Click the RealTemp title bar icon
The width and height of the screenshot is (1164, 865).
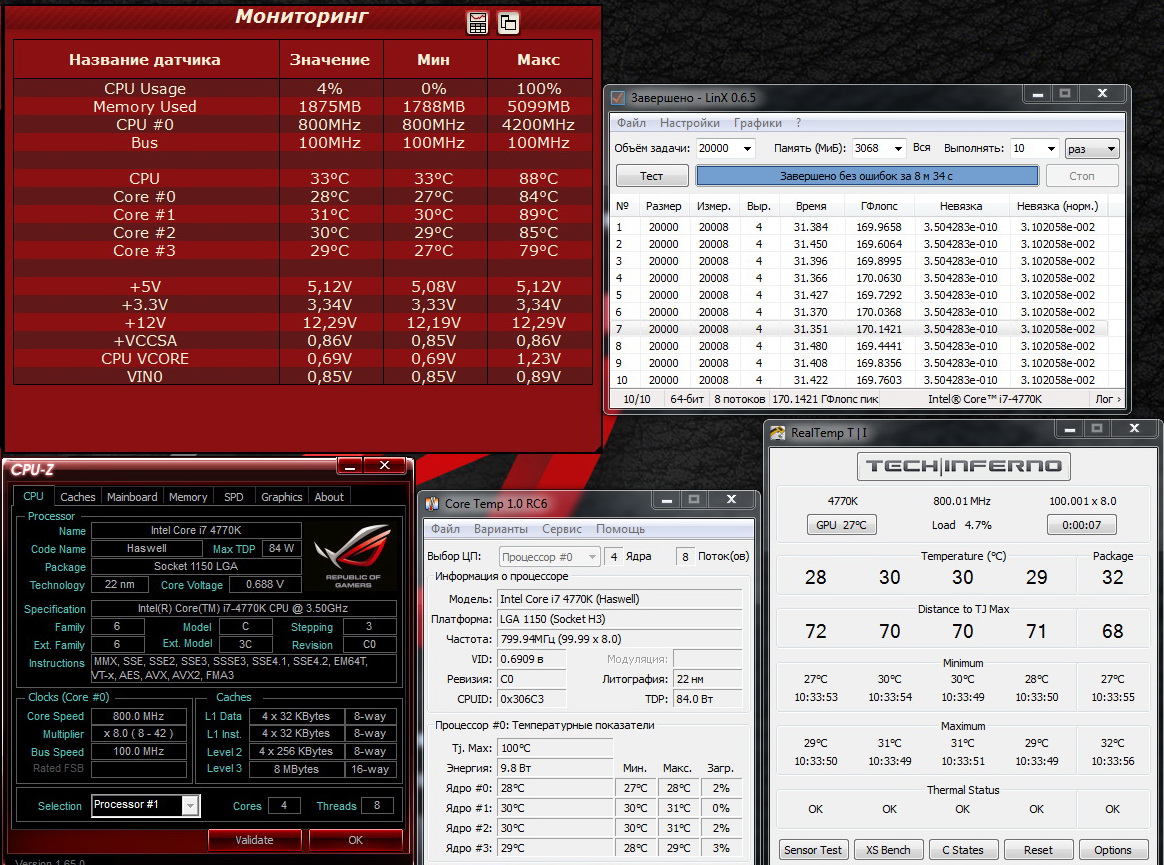pos(777,433)
